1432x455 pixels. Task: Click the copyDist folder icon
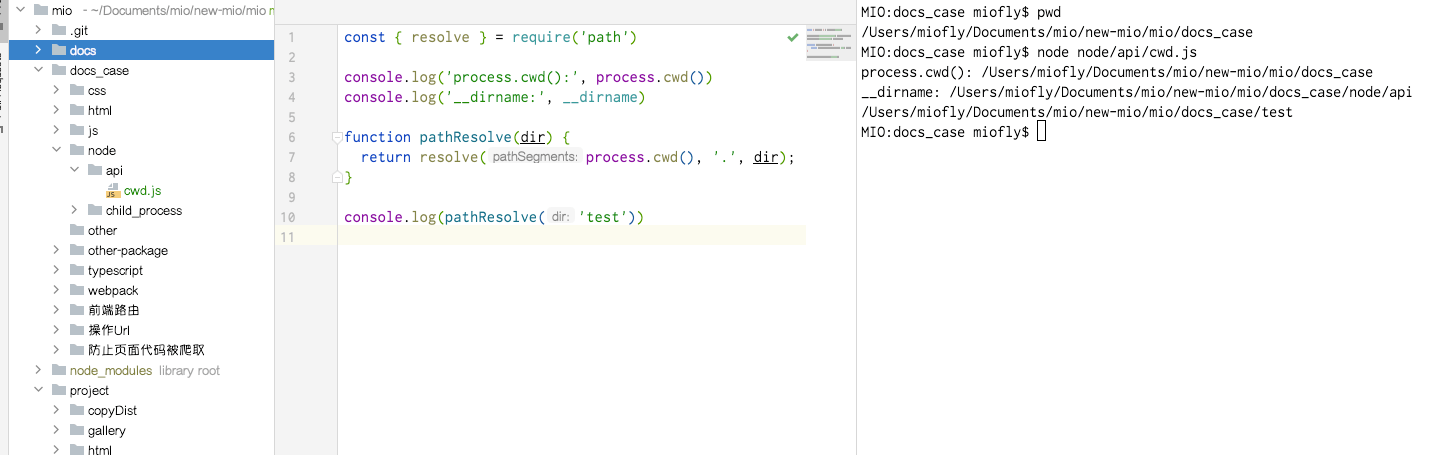click(x=77, y=410)
